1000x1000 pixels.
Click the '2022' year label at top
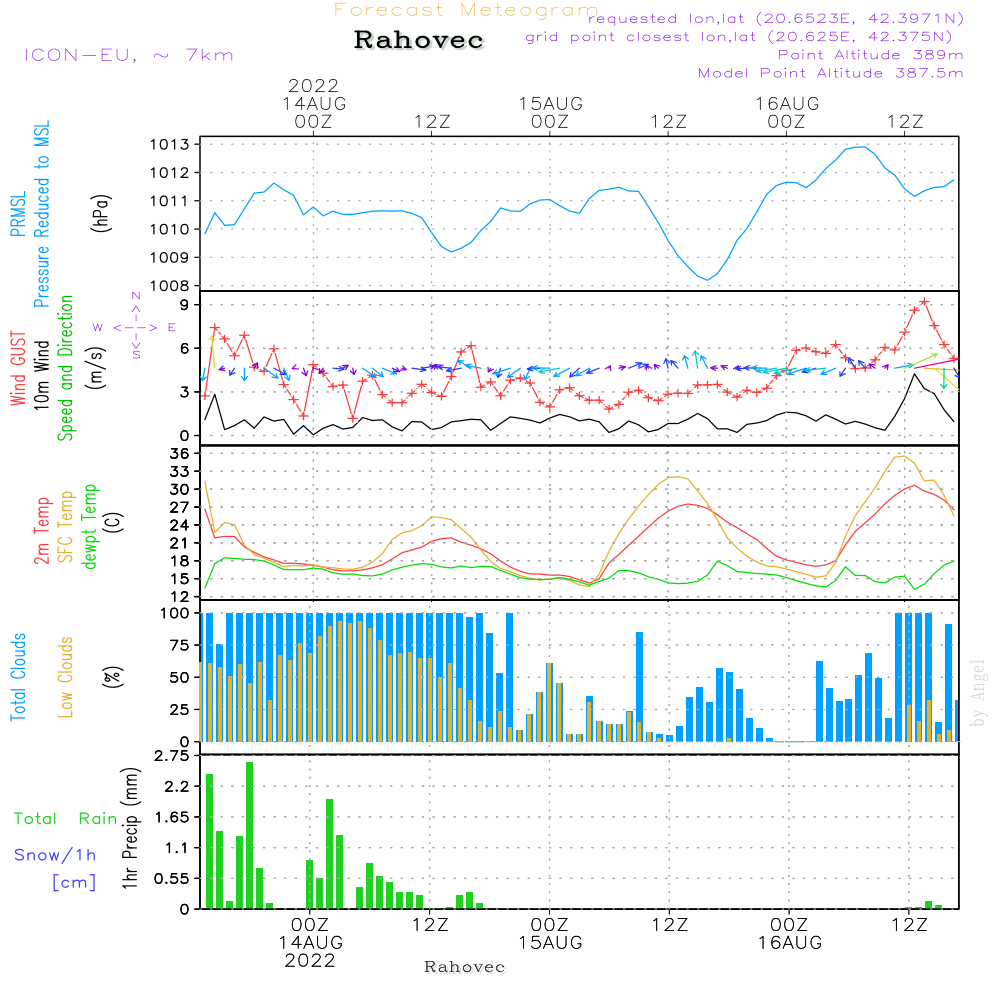click(x=313, y=85)
